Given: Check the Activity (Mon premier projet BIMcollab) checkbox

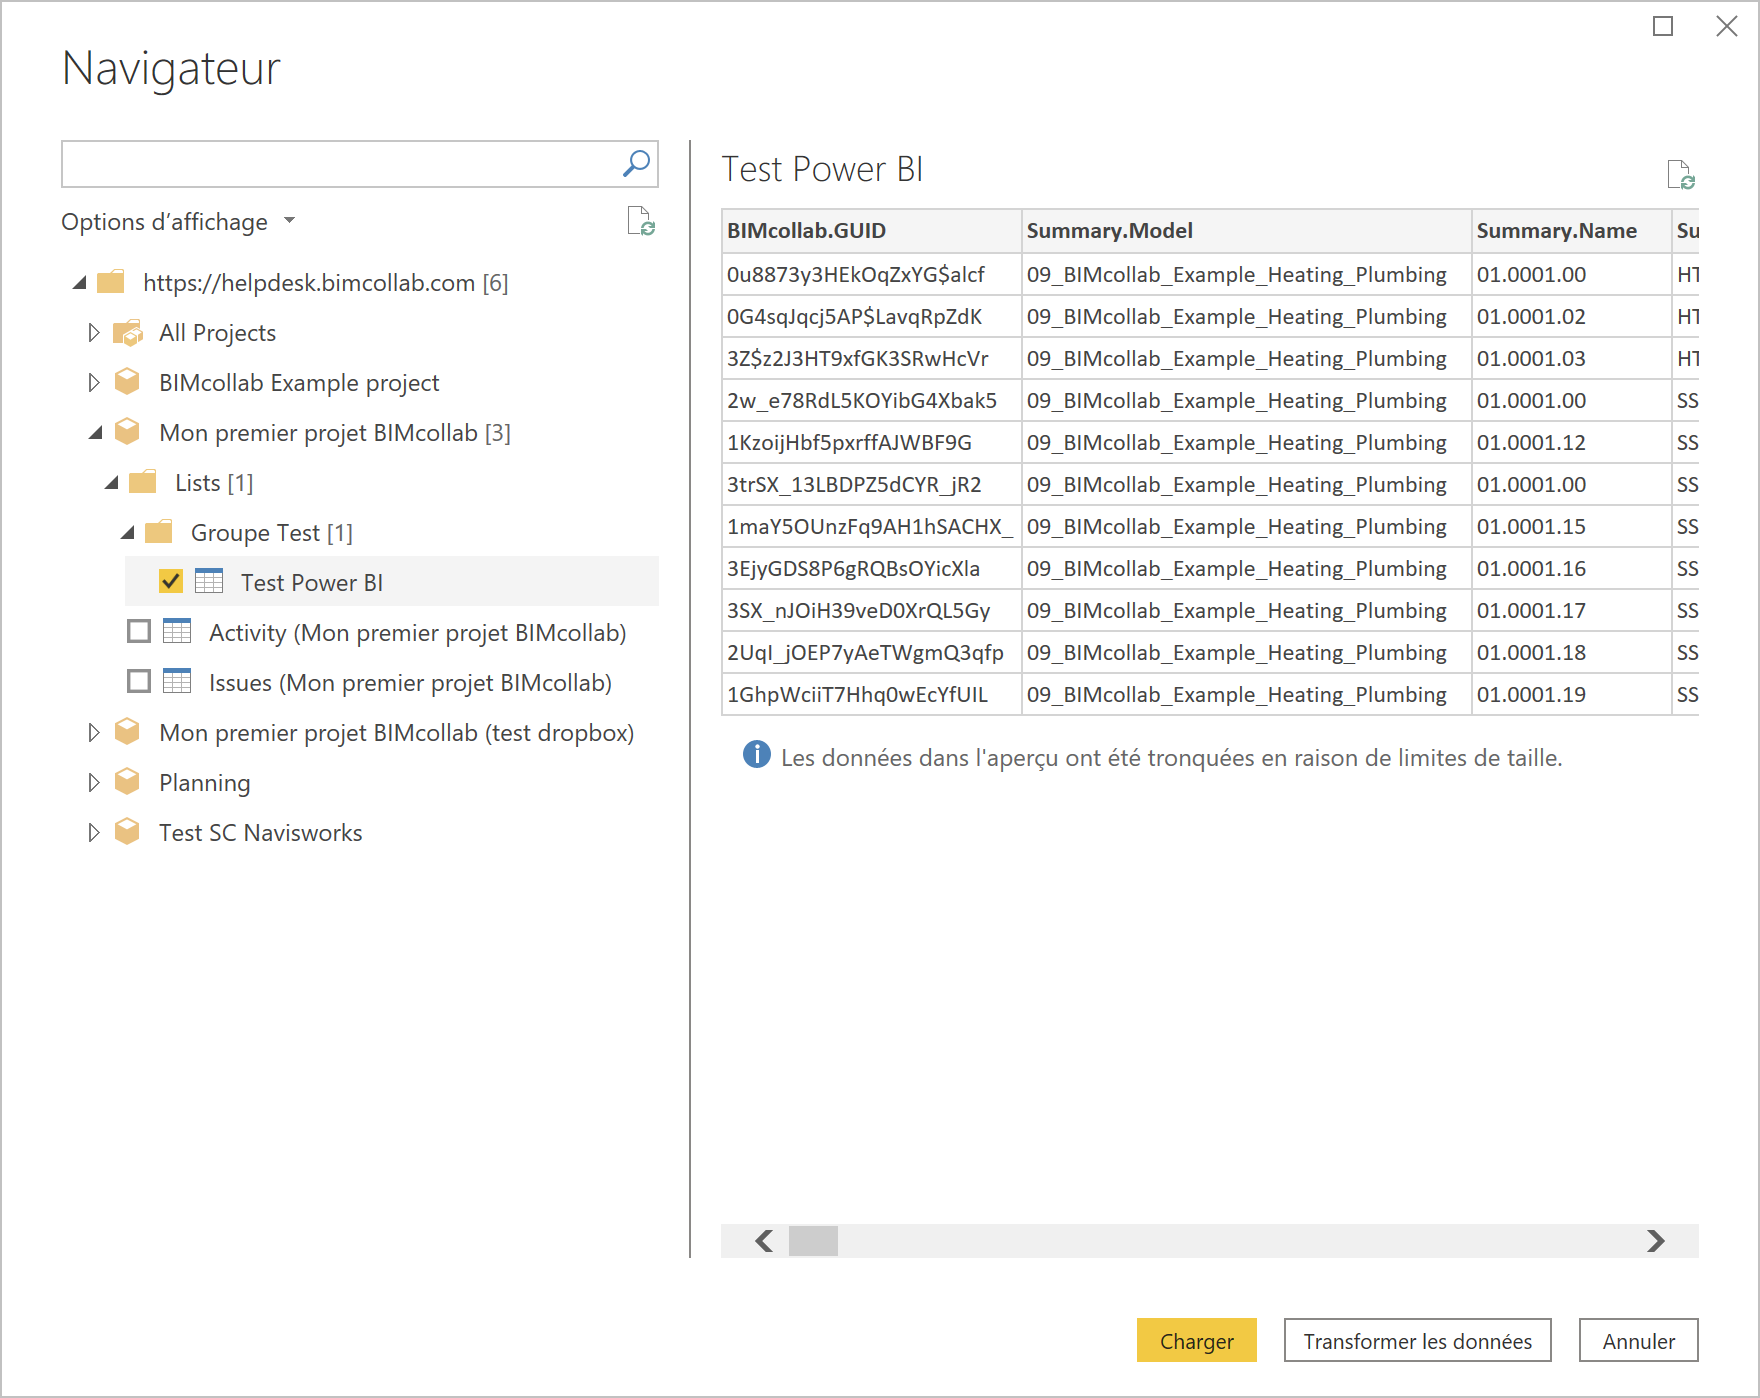Looking at the screenshot, I should tap(139, 631).
